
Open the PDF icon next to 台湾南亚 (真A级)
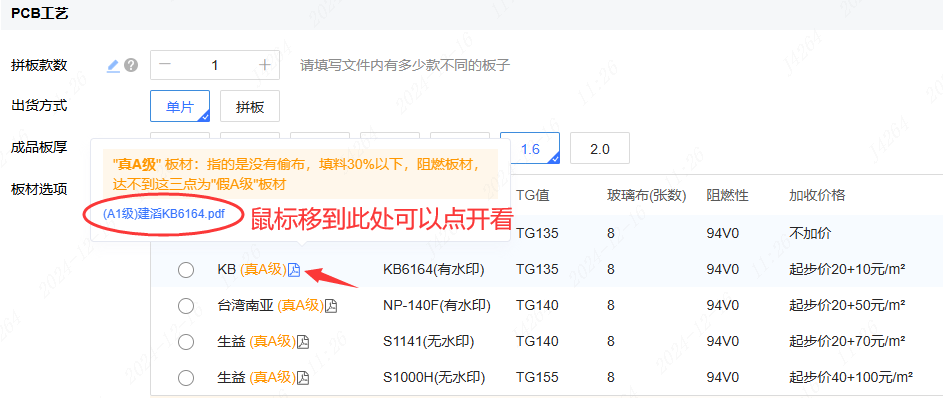pos(331,307)
